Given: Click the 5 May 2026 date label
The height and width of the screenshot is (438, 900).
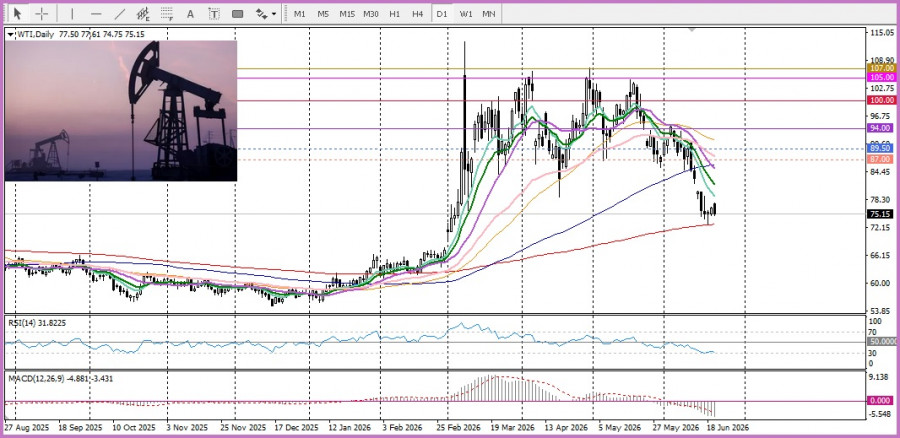Looking at the screenshot, I should (x=619, y=428).
